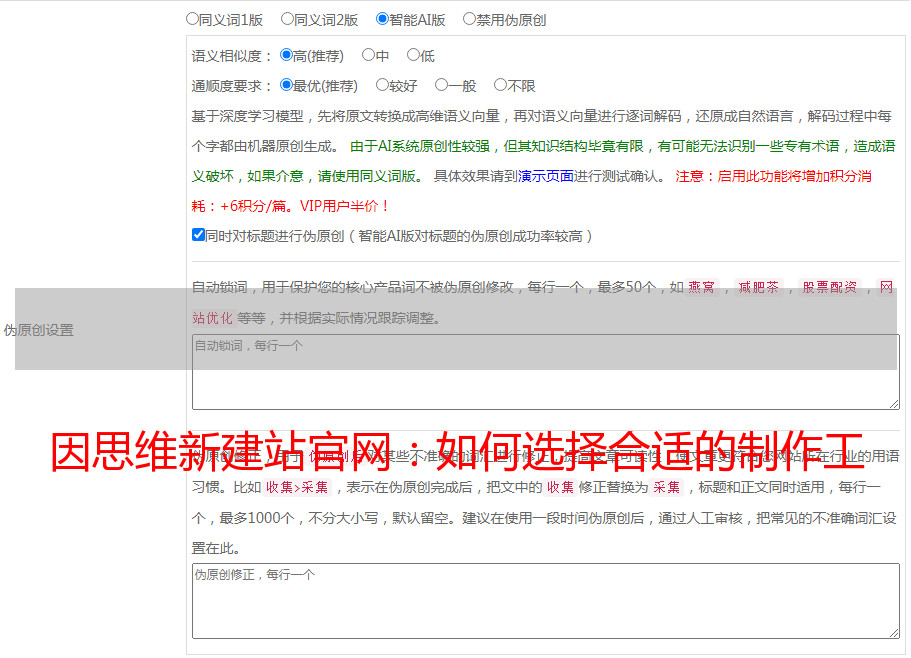This screenshot has height=658, width=911.
Task: Set 语义相似度 to 低
Action: click(x=413, y=55)
